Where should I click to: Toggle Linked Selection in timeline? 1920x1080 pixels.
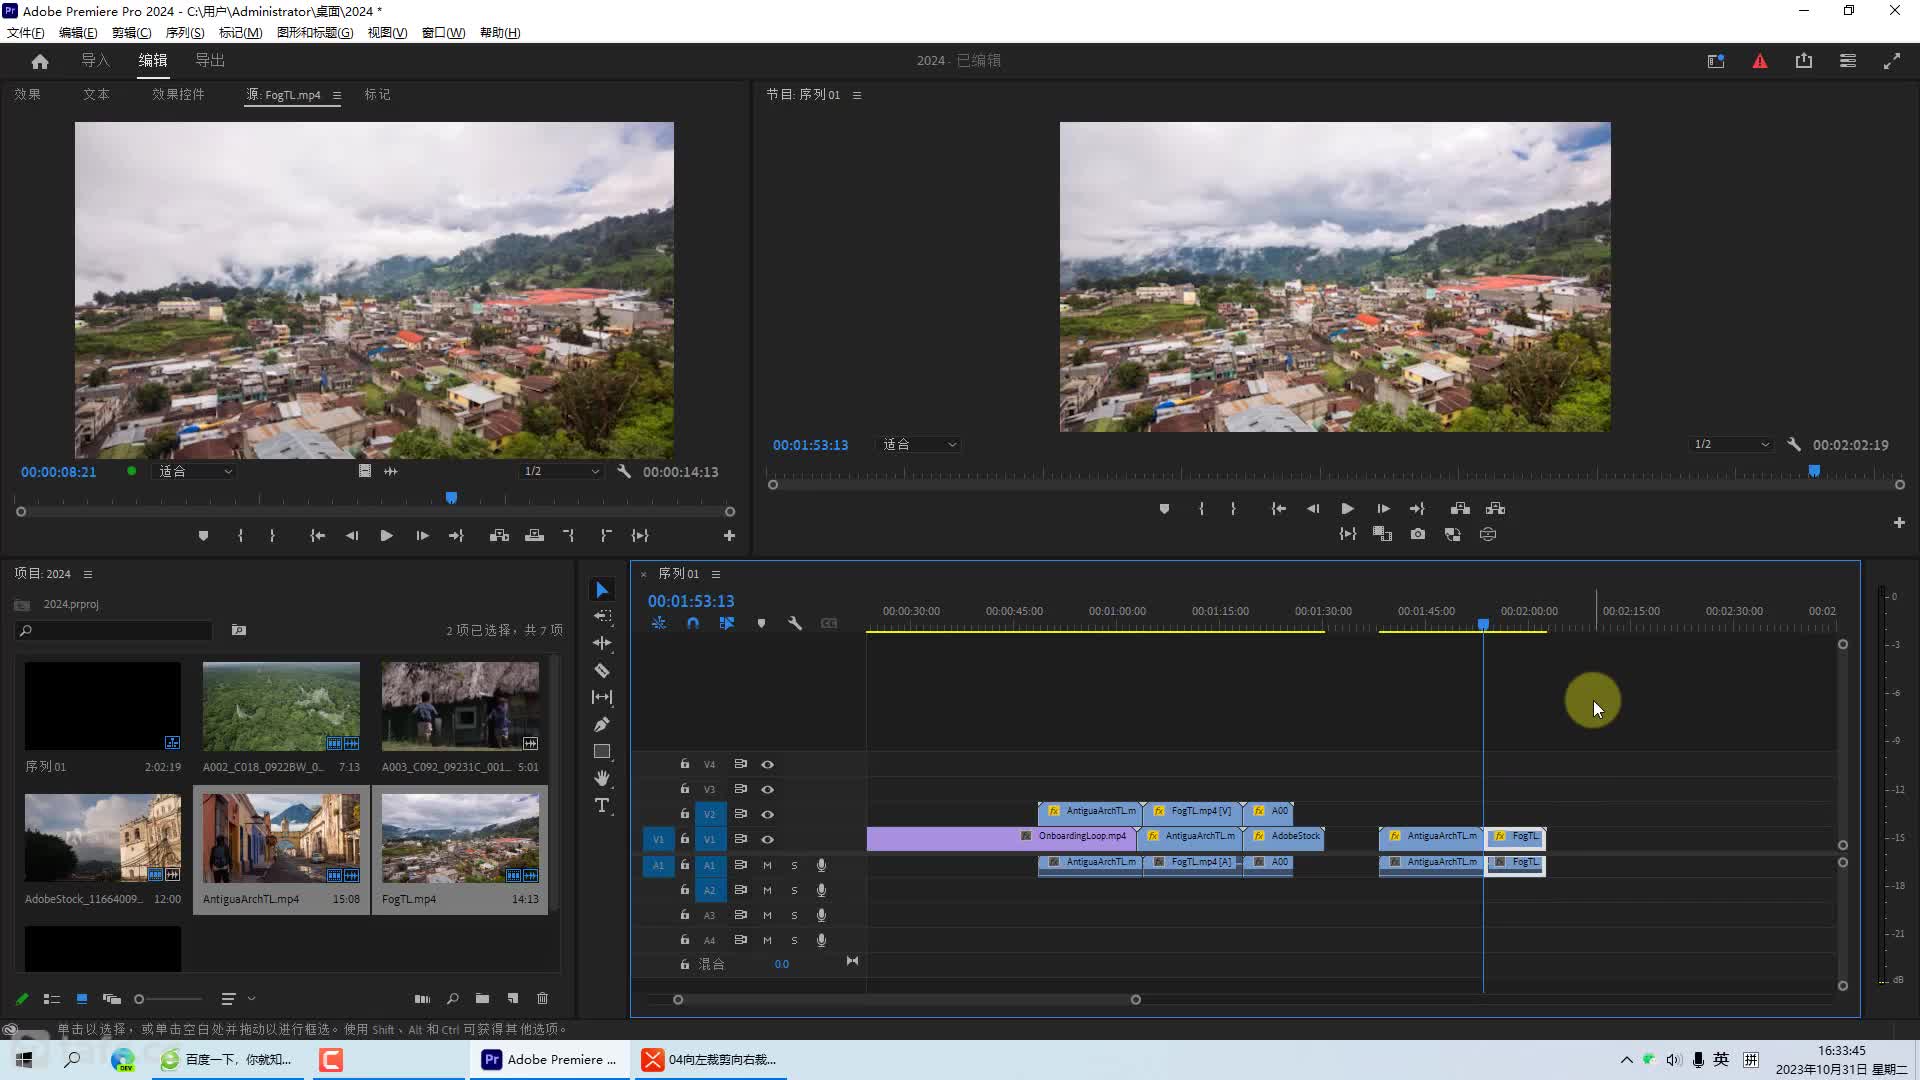(727, 623)
